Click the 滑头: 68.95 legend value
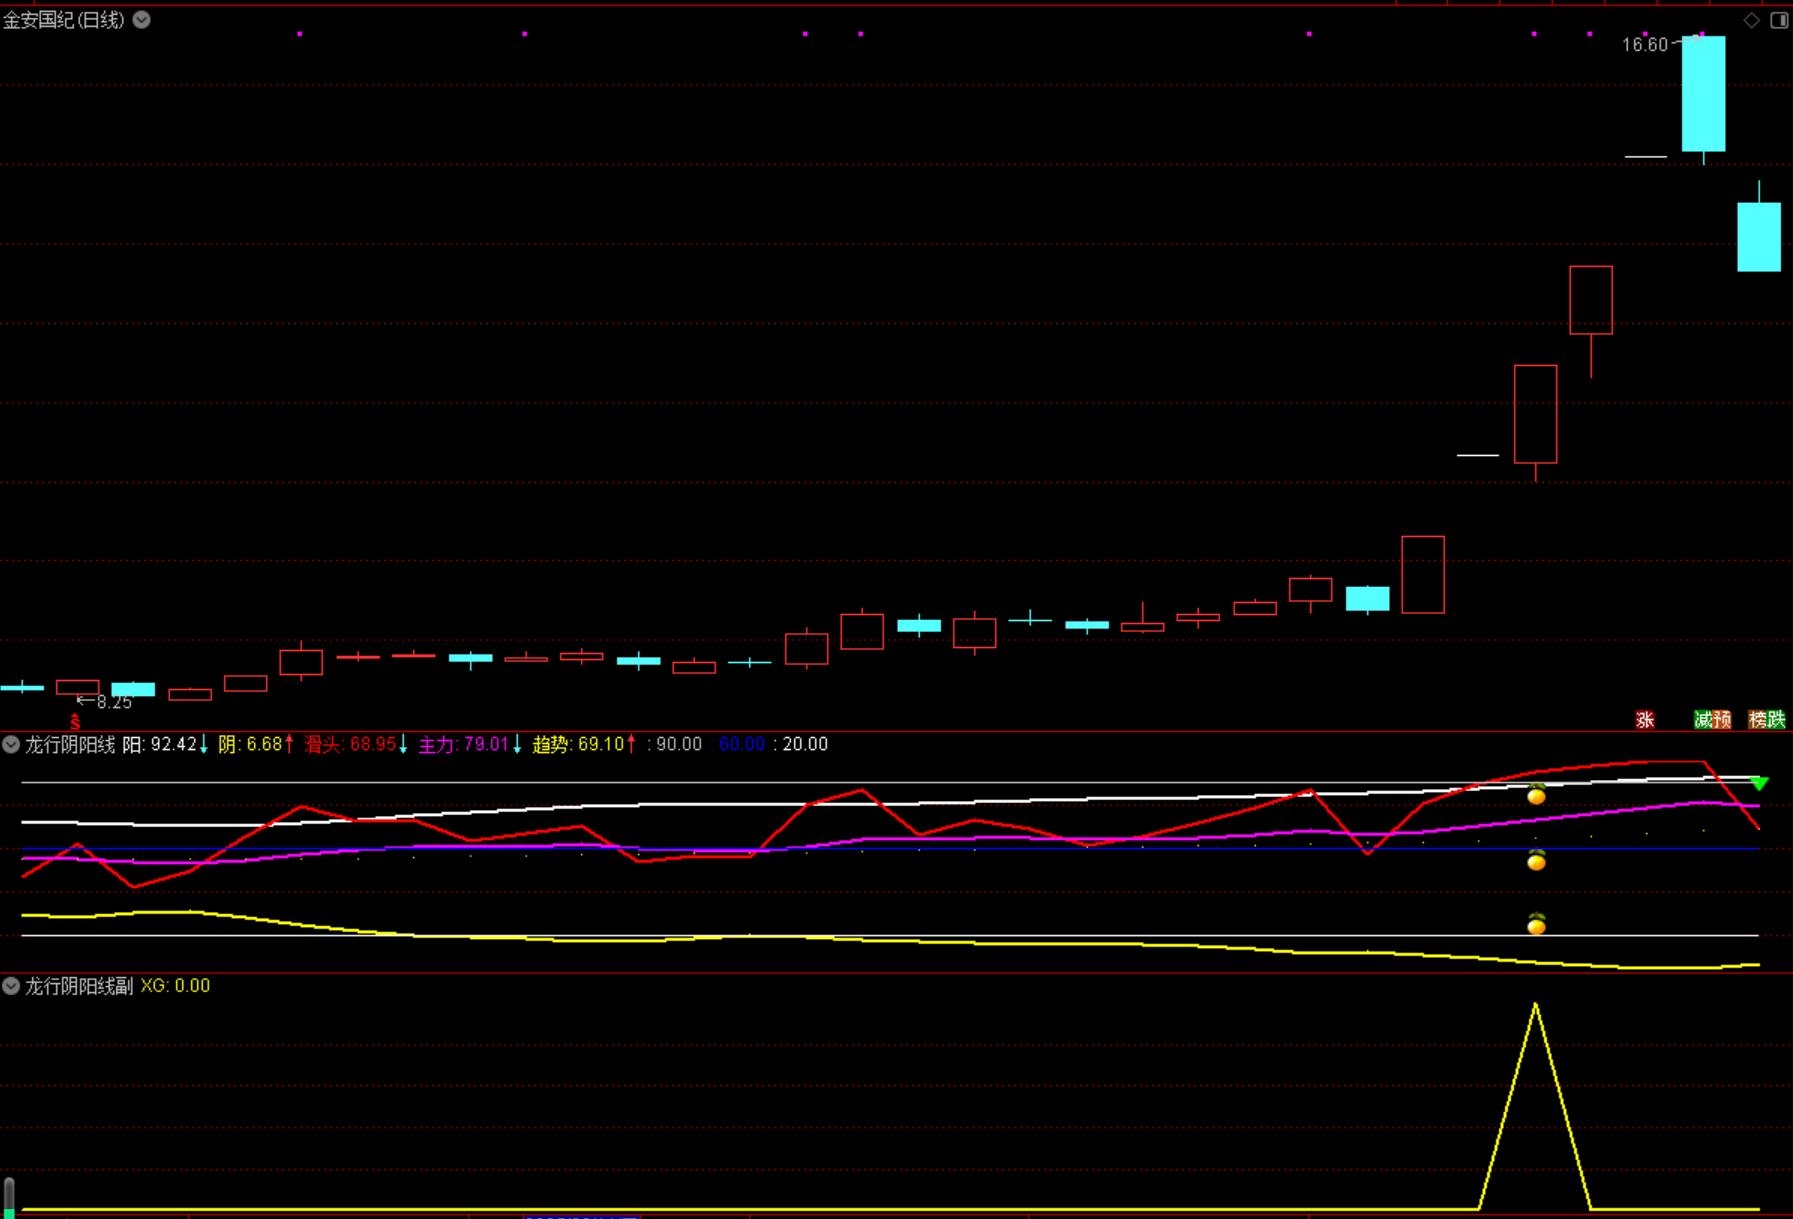 (350, 744)
